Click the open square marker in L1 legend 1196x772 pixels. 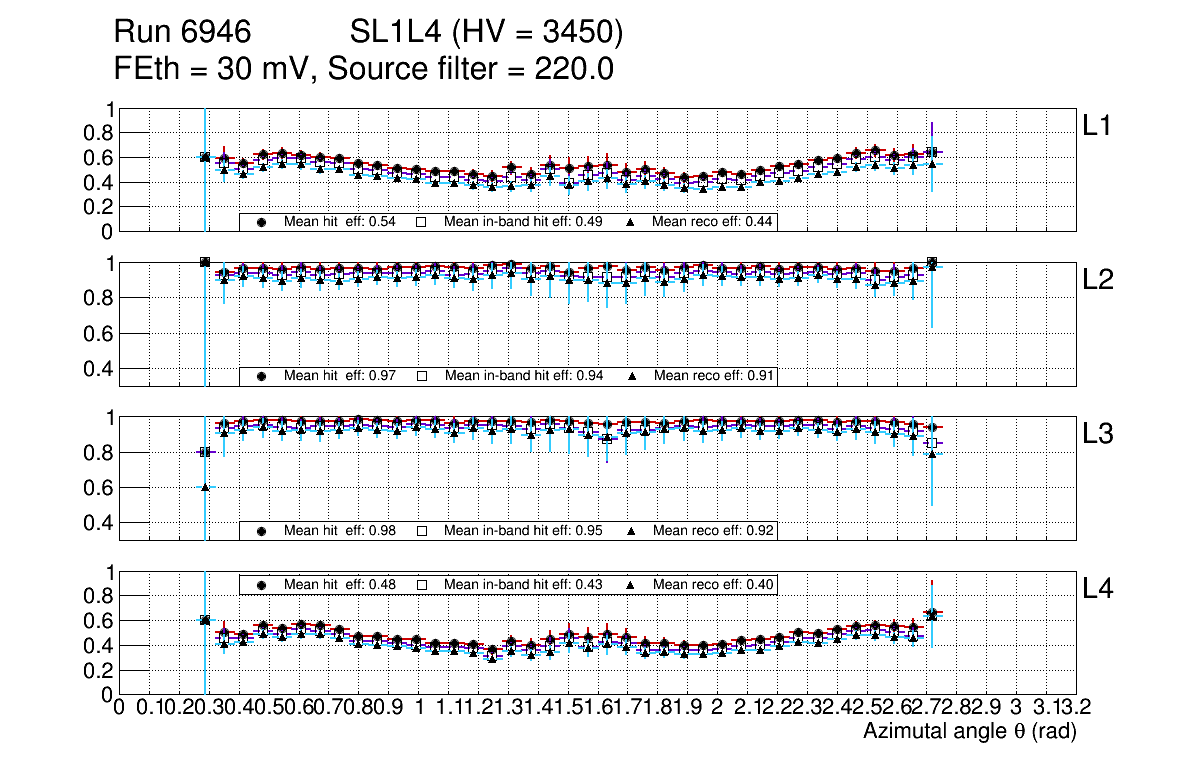tap(422, 222)
